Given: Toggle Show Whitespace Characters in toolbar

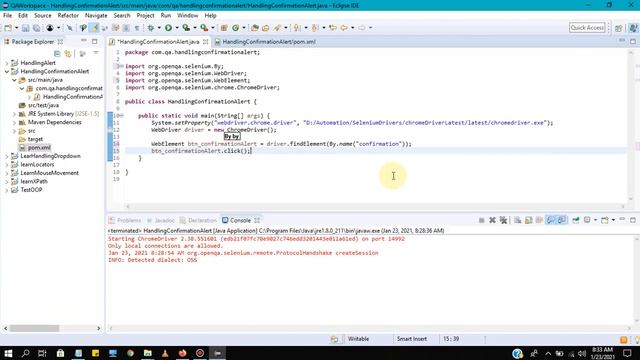Looking at the screenshot, I should pyautogui.click(x=137, y=28).
